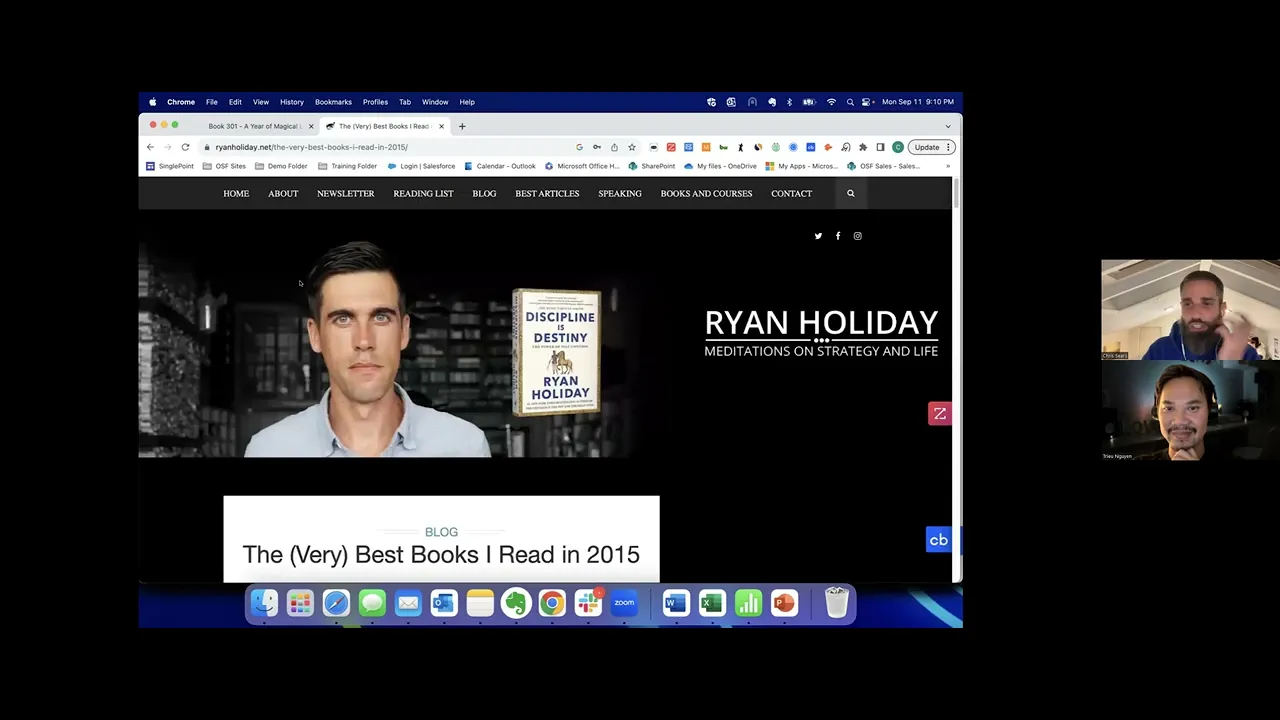Open Launchpad in the dock
The image size is (1280, 720).
[300, 603]
